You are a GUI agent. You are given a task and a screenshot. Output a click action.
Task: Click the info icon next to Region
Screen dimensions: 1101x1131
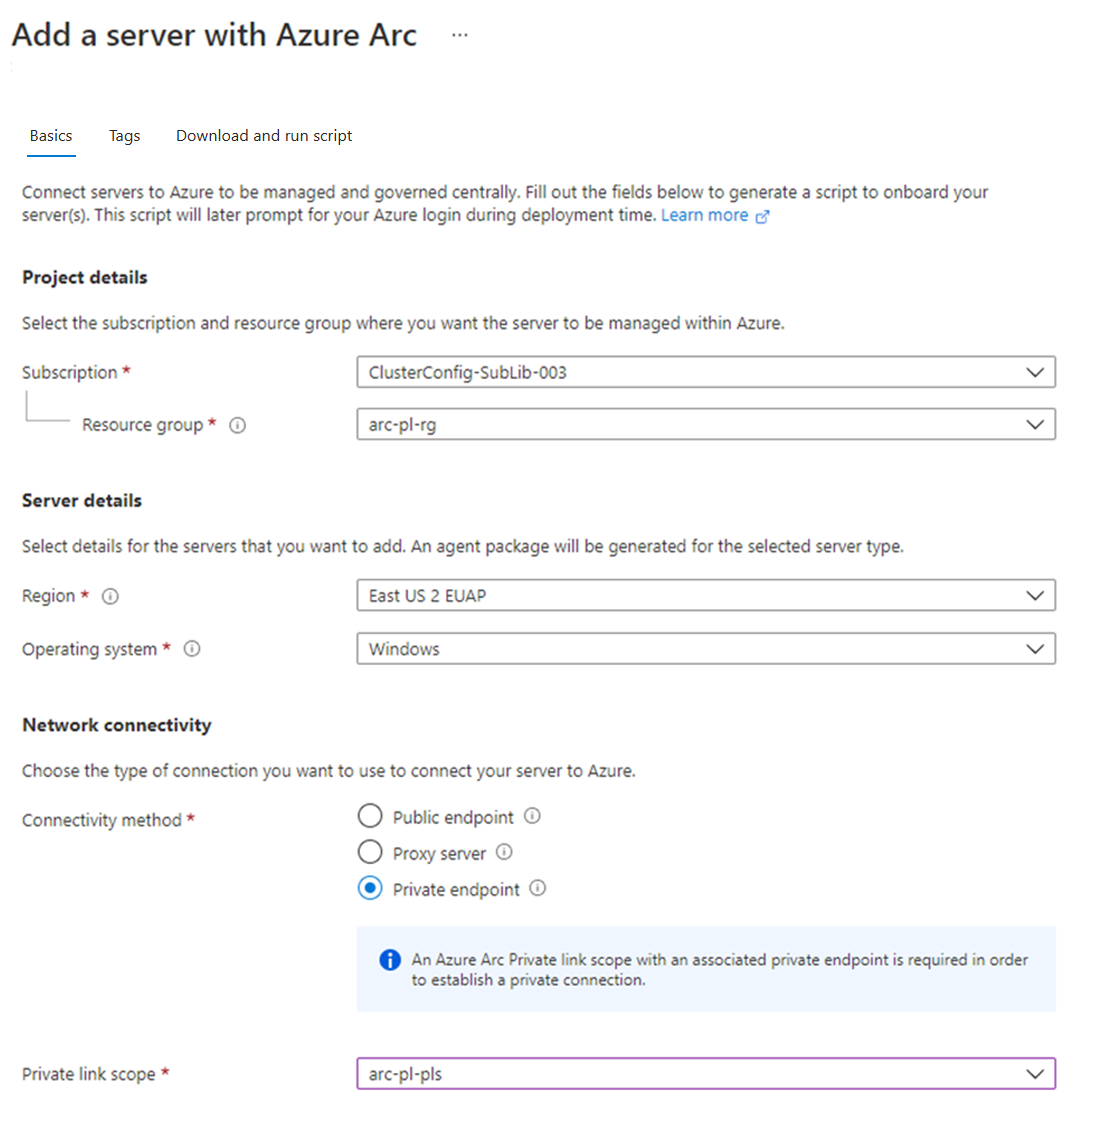coord(110,596)
